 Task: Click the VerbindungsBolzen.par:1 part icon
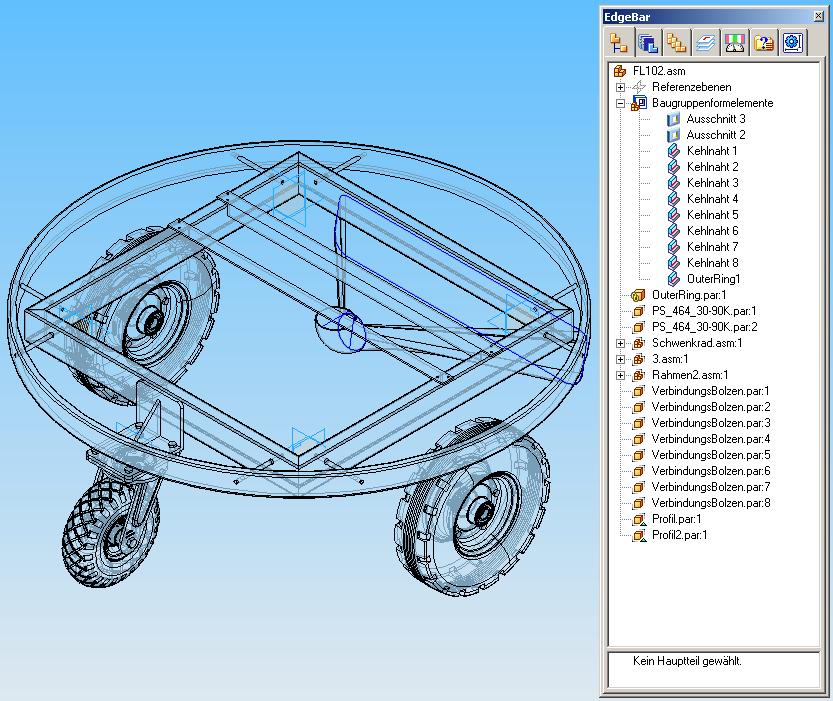(x=639, y=391)
